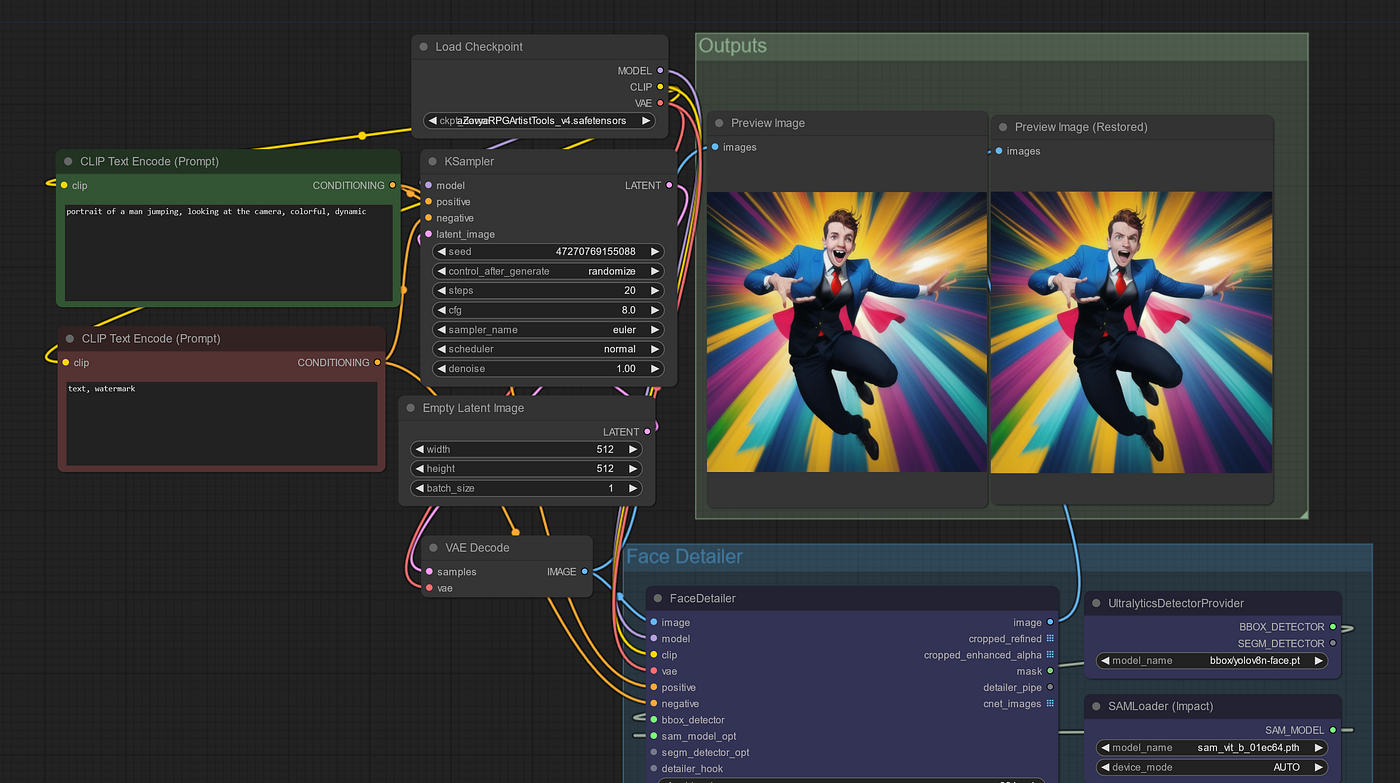Collapse the FaceDetailer node title dot
Viewport: 1400px width, 783px height.
(x=657, y=598)
